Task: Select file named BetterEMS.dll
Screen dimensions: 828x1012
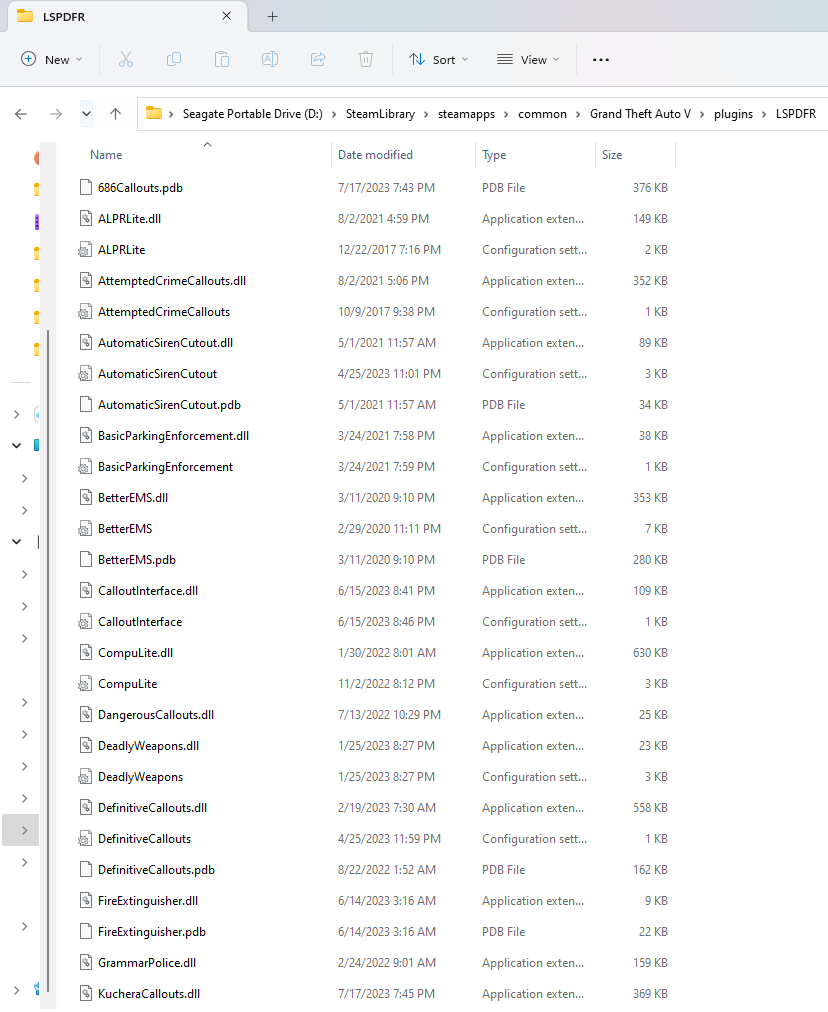Action: pos(133,498)
